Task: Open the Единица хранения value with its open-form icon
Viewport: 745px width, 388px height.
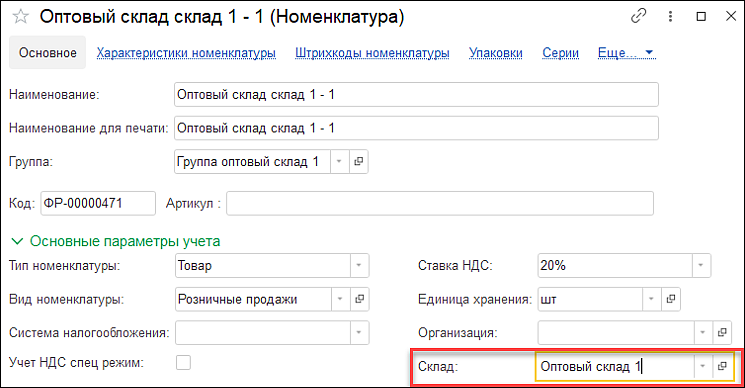Action: pyautogui.click(x=670, y=299)
